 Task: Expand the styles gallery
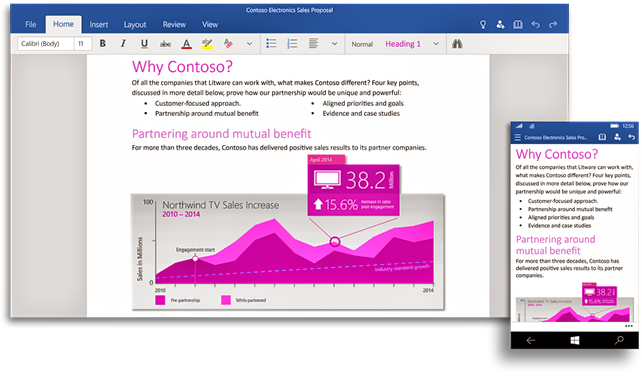point(436,44)
